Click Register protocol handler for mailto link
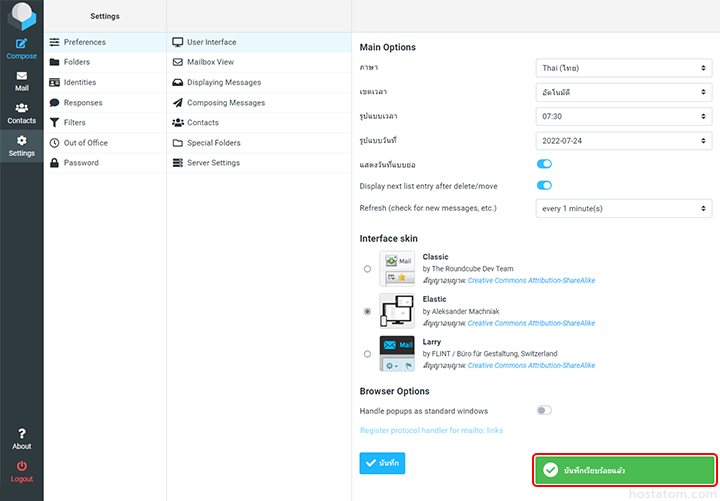720x501 pixels. (x=431, y=431)
